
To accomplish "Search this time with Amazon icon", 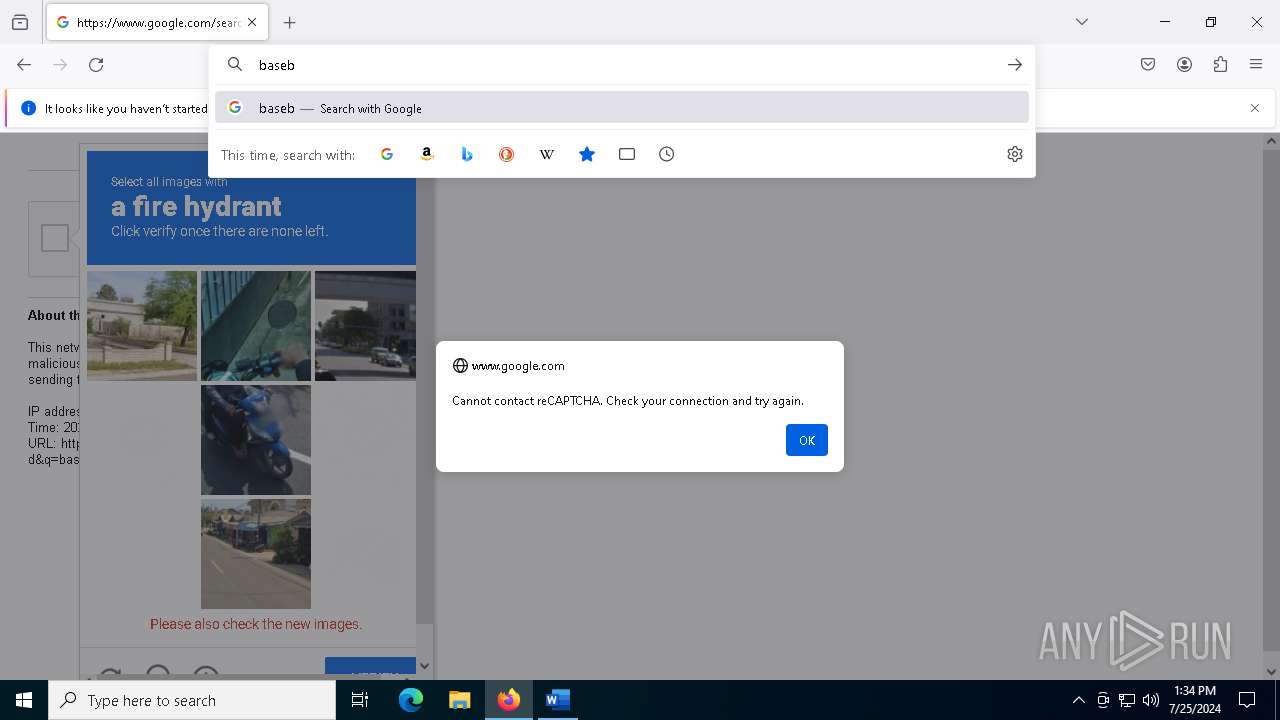I will click(x=427, y=154).
